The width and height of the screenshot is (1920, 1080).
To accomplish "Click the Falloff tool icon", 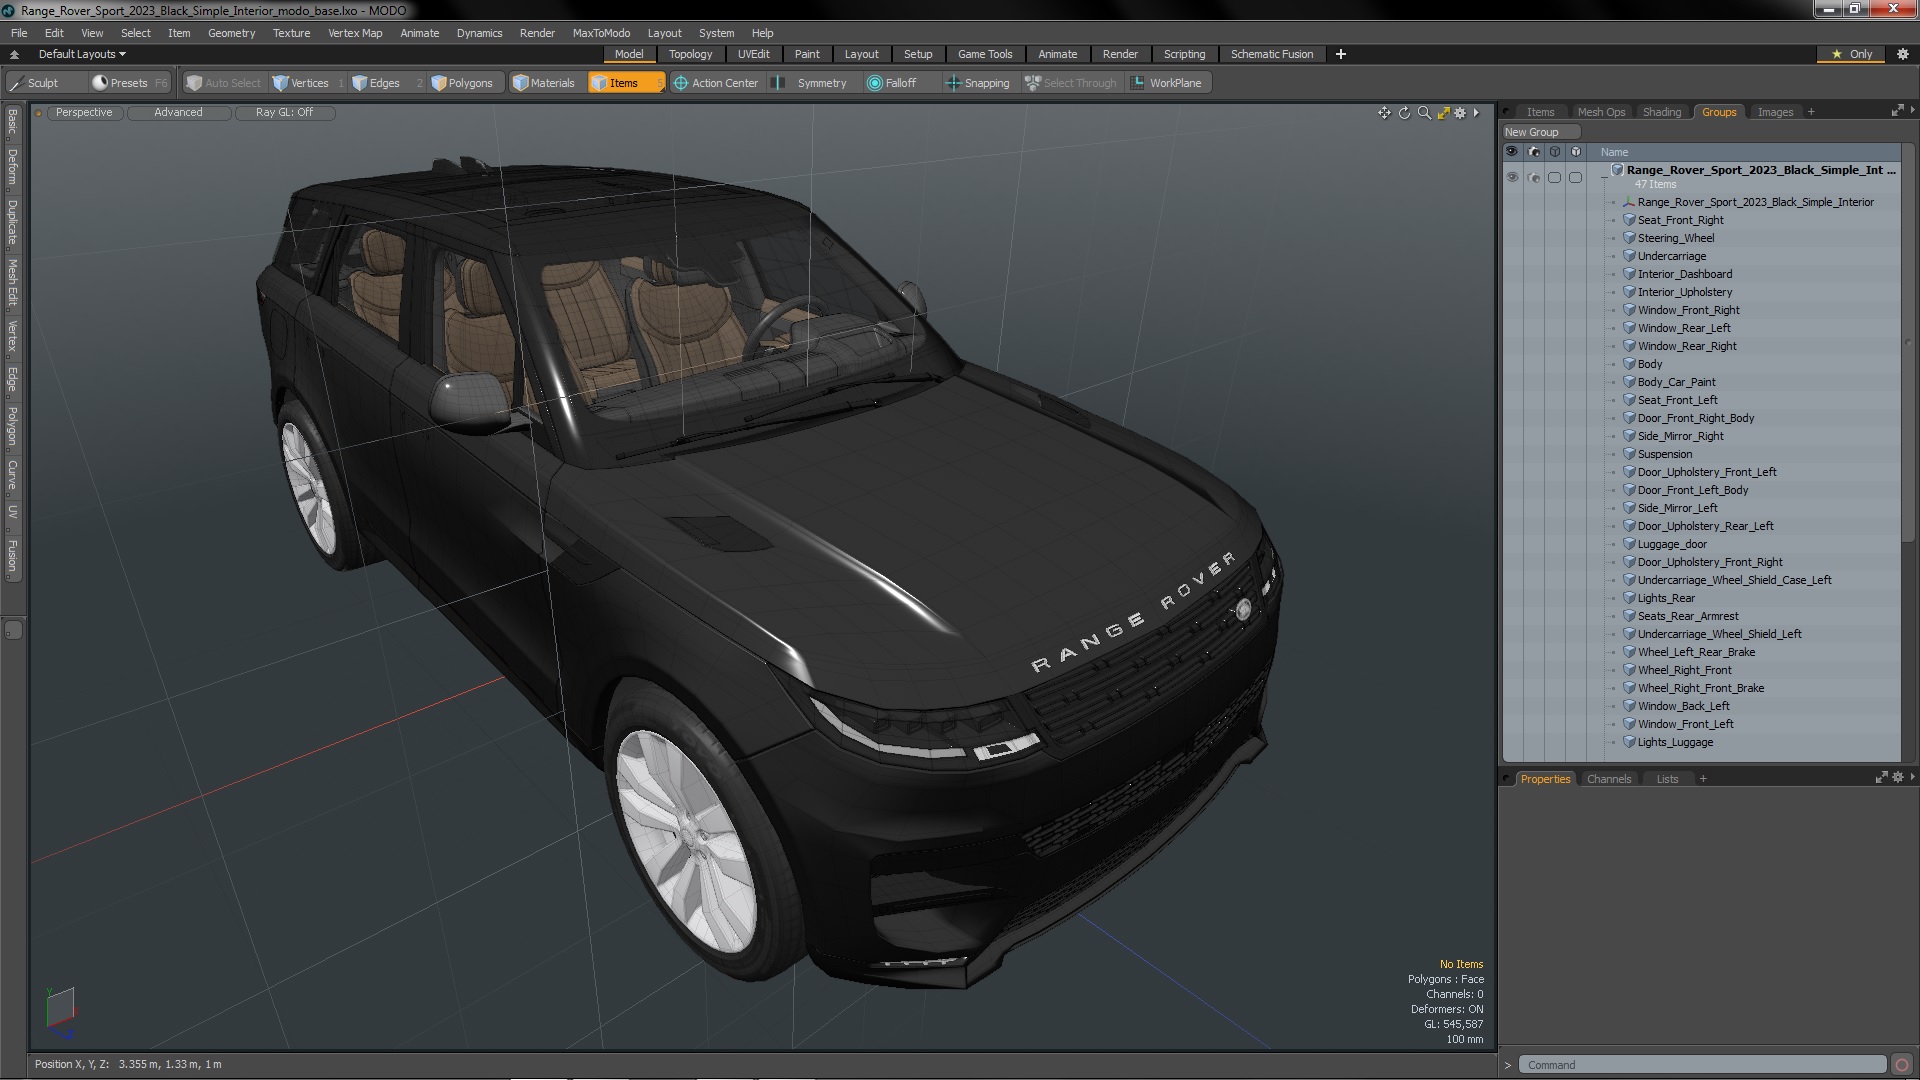I will click(875, 83).
